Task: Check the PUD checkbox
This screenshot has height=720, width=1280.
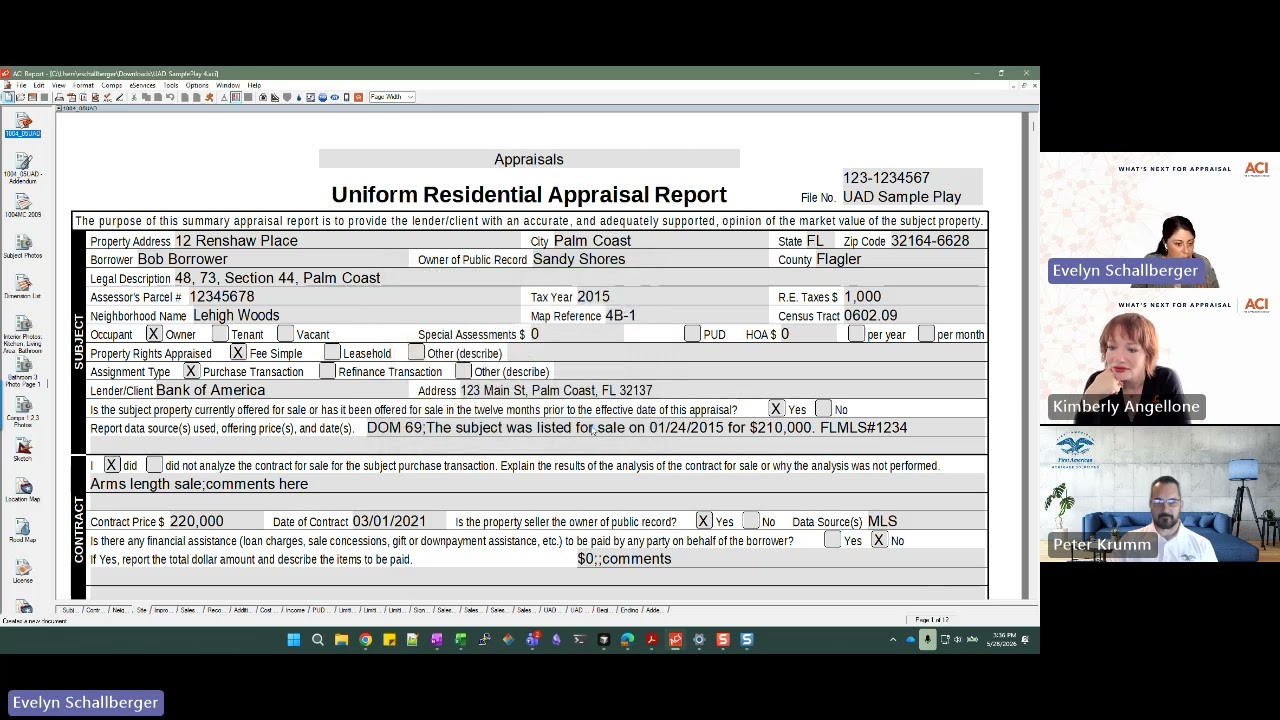Action: tap(692, 334)
